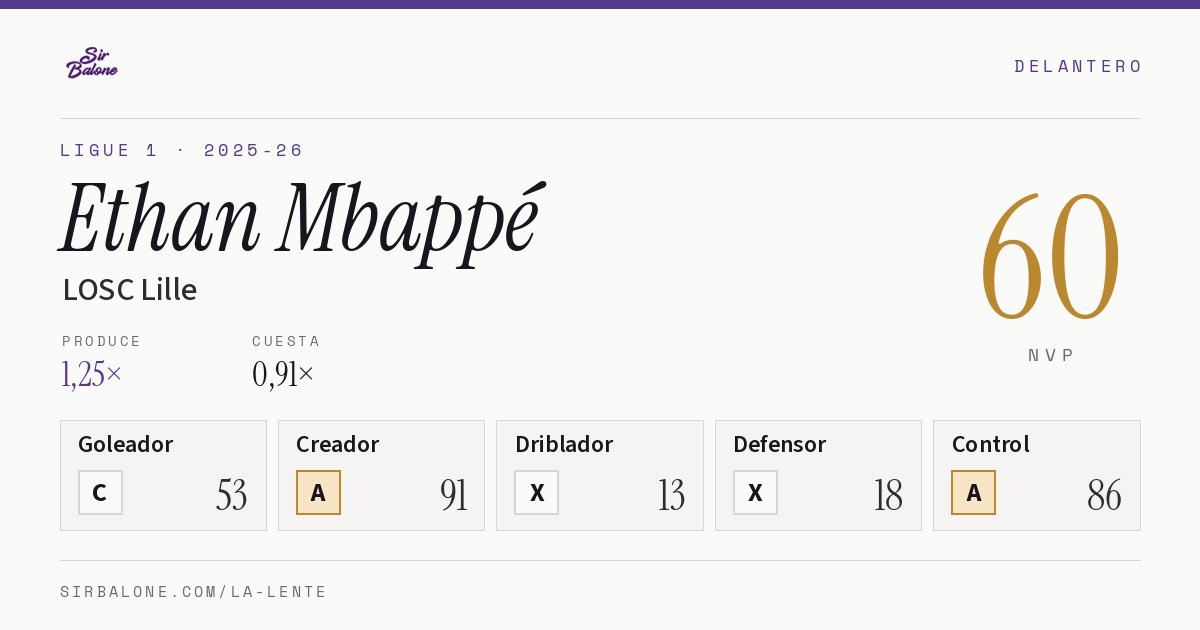
Task: Open the sirbalone.com/la-lente link
Action: pos(194,592)
